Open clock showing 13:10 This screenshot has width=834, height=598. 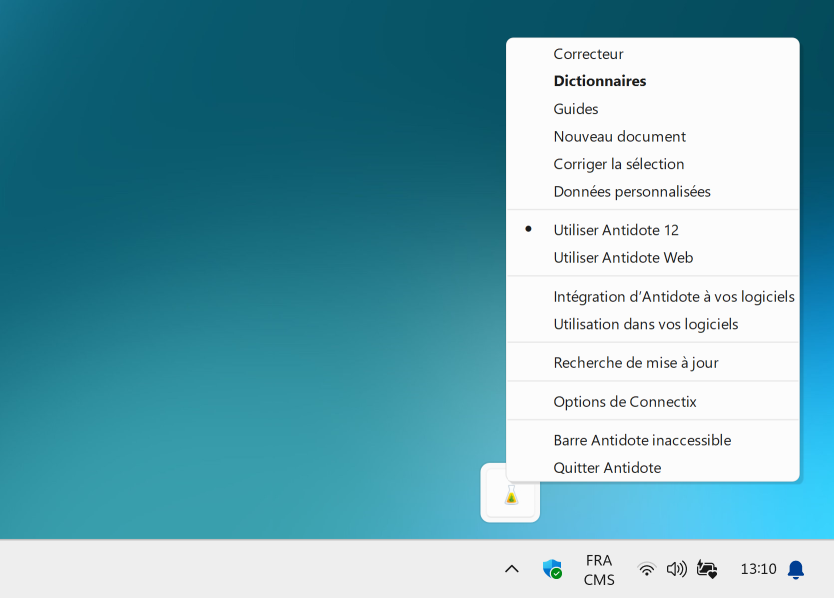pos(758,569)
